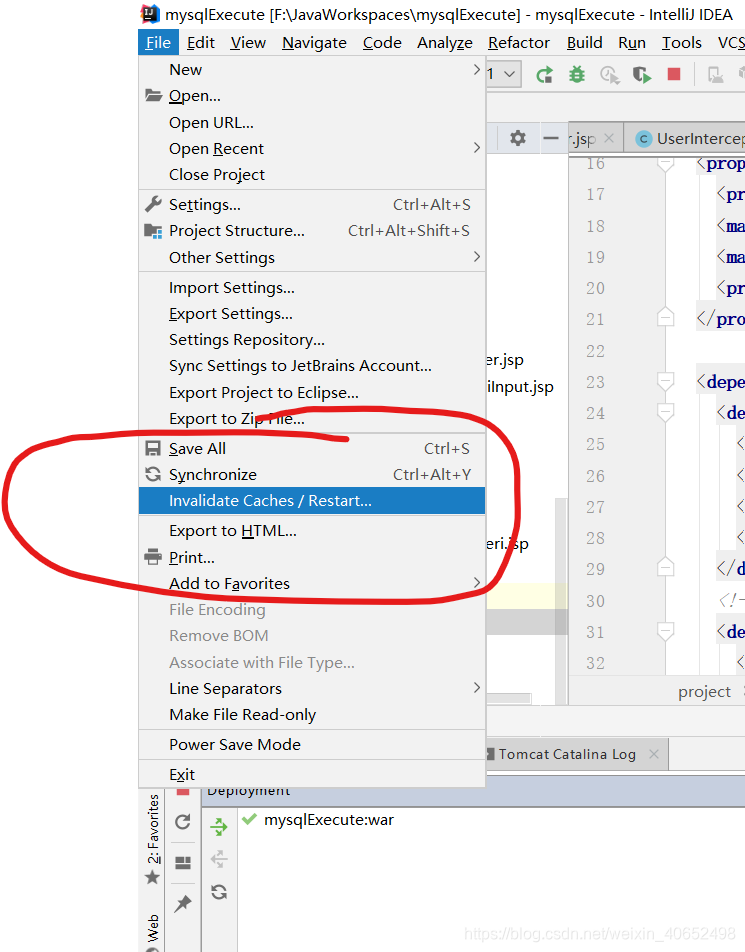Collapse the code fold at line 31
The image size is (745, 952).
(665, 631)
